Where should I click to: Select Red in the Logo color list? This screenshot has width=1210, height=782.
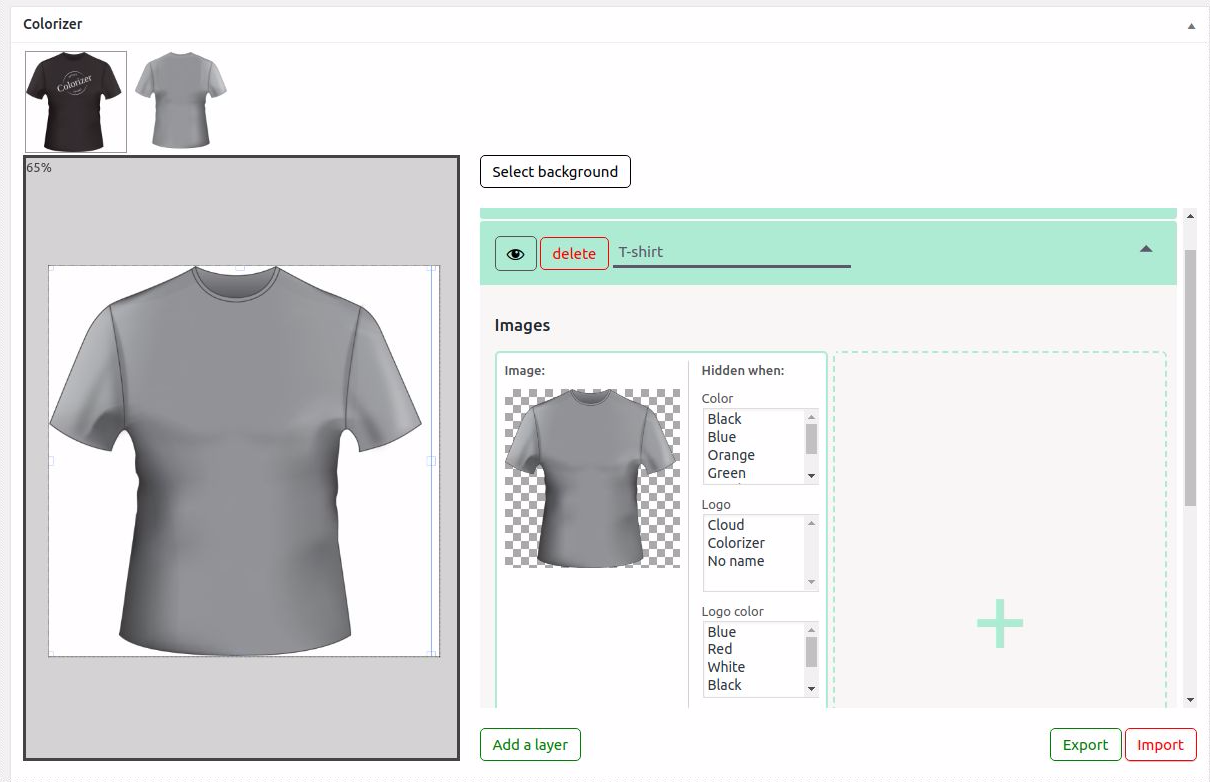pos(721,648)
